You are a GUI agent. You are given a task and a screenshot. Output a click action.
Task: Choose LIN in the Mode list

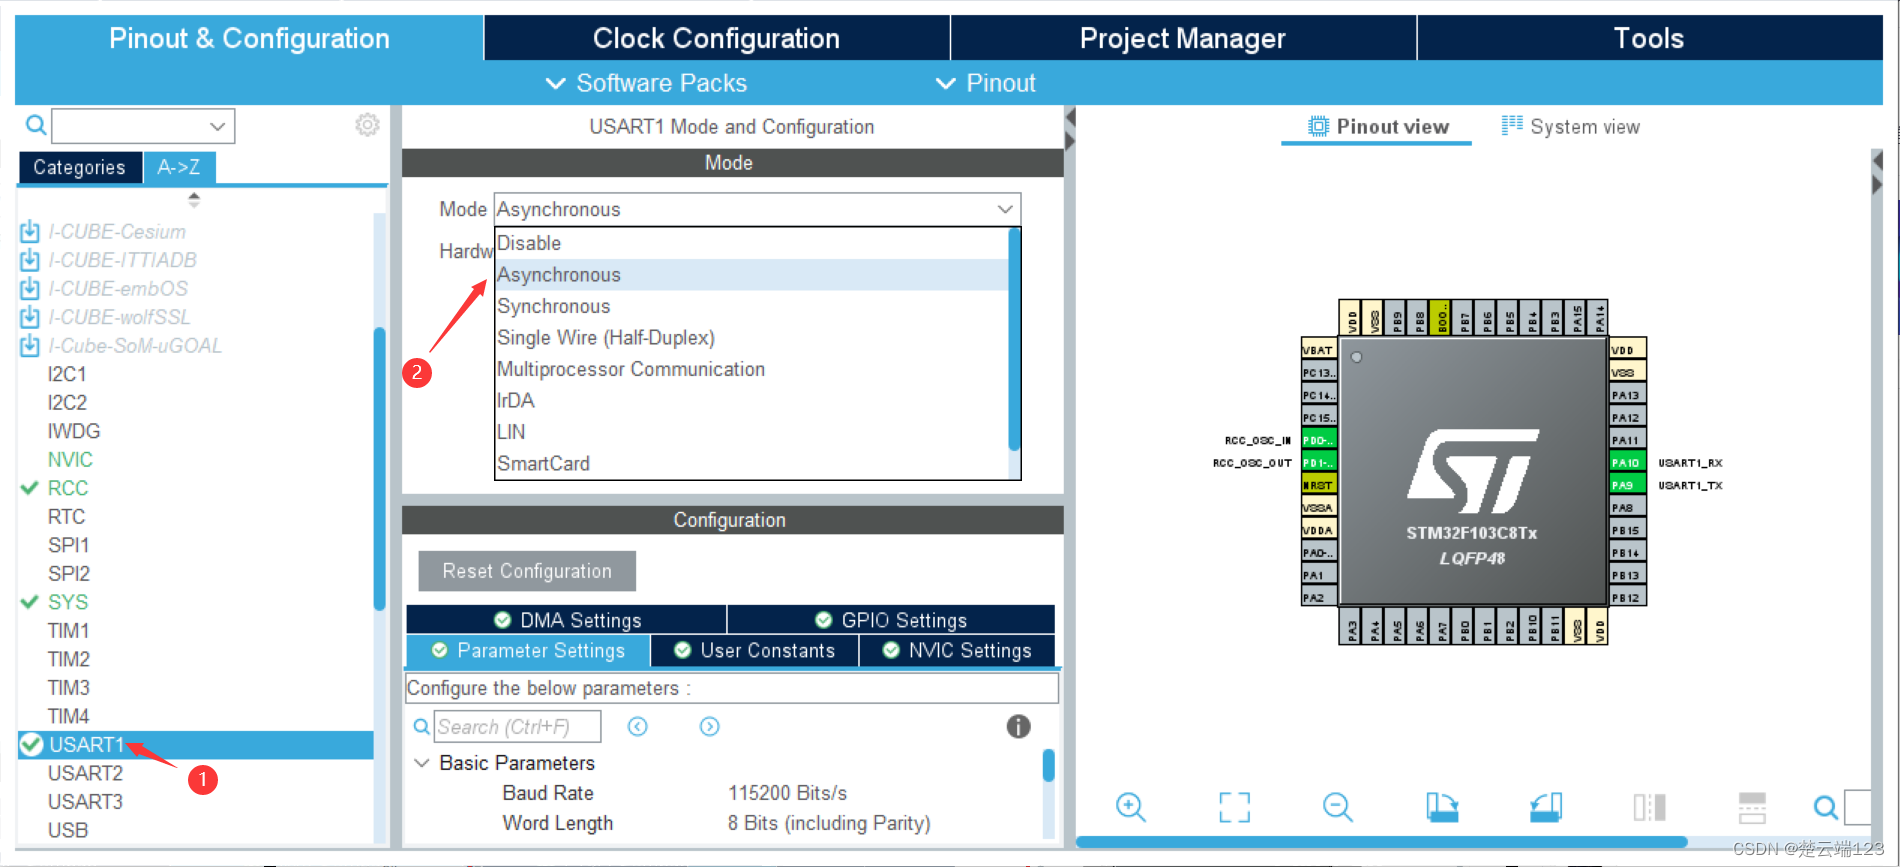pyautogui.click(x=752, y=432)
